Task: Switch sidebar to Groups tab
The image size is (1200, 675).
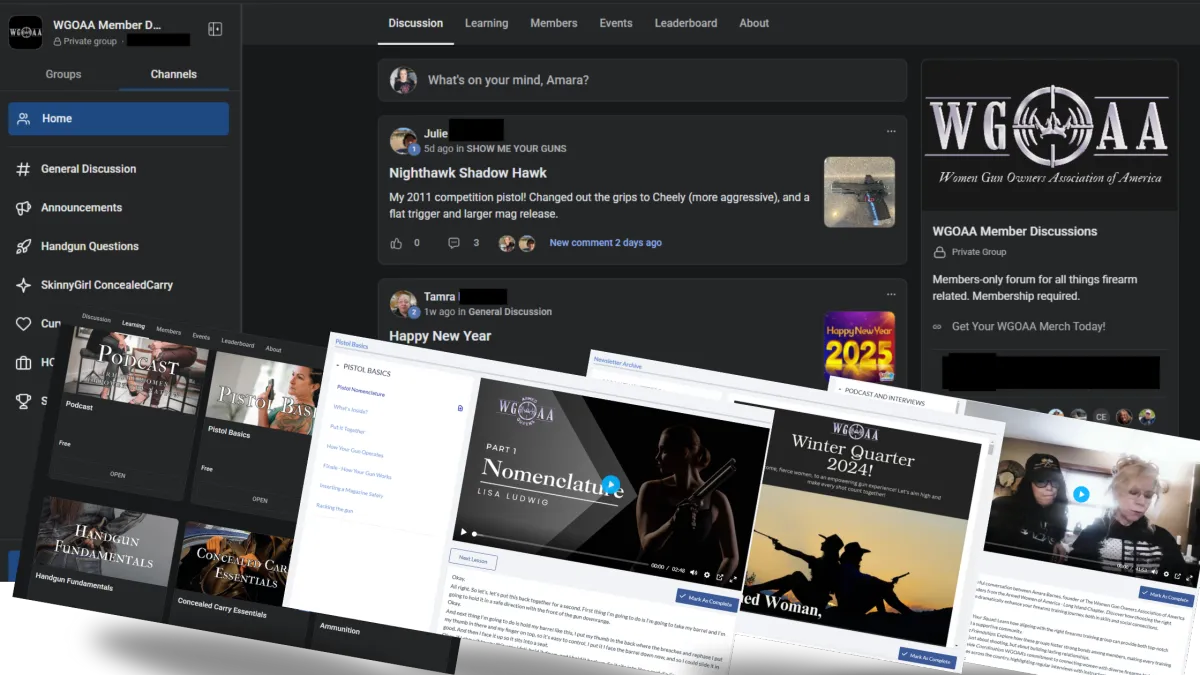Action: pos(63,74)
